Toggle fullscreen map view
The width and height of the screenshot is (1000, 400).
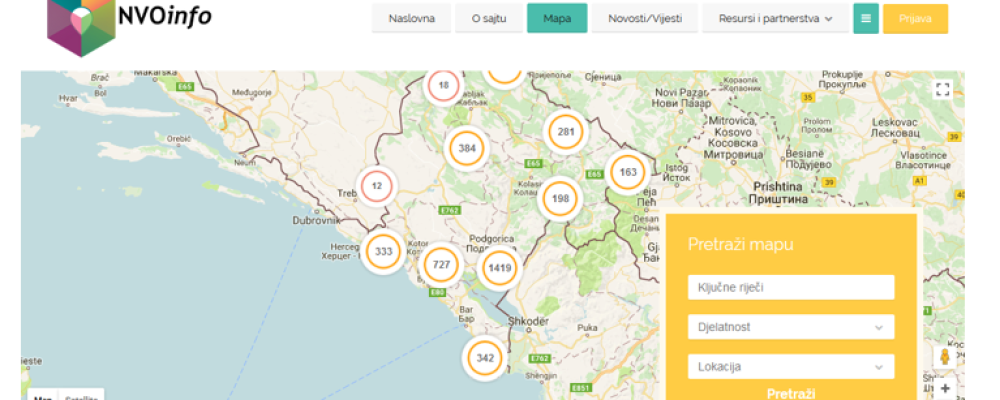click(x=941, y=90)
